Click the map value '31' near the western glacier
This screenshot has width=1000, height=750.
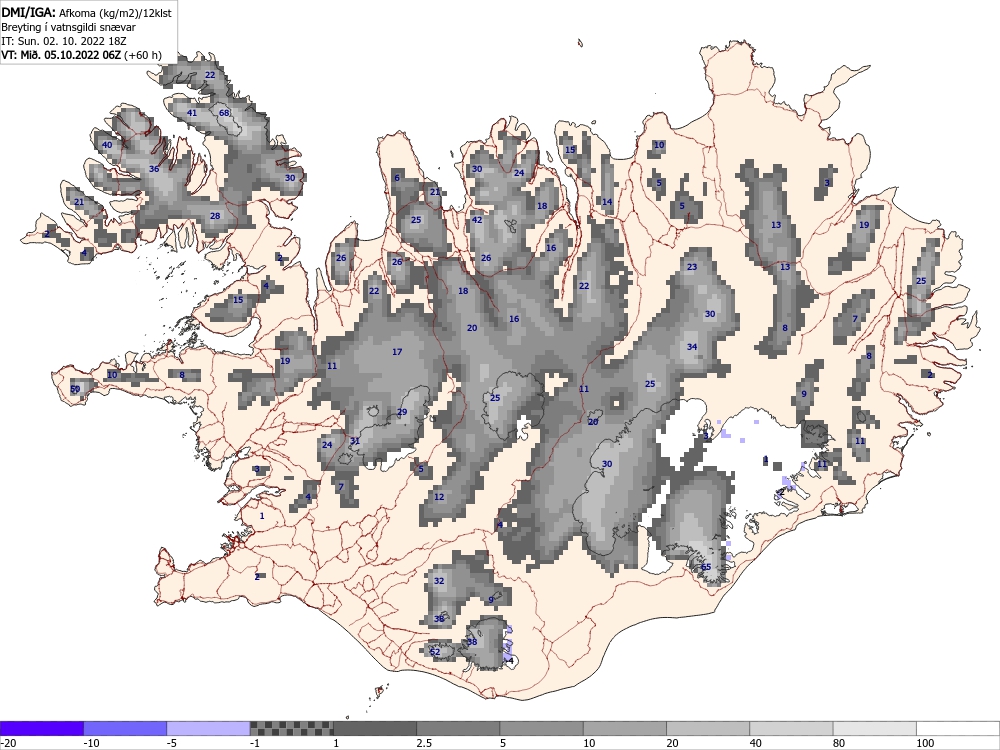tap(355, 441)
